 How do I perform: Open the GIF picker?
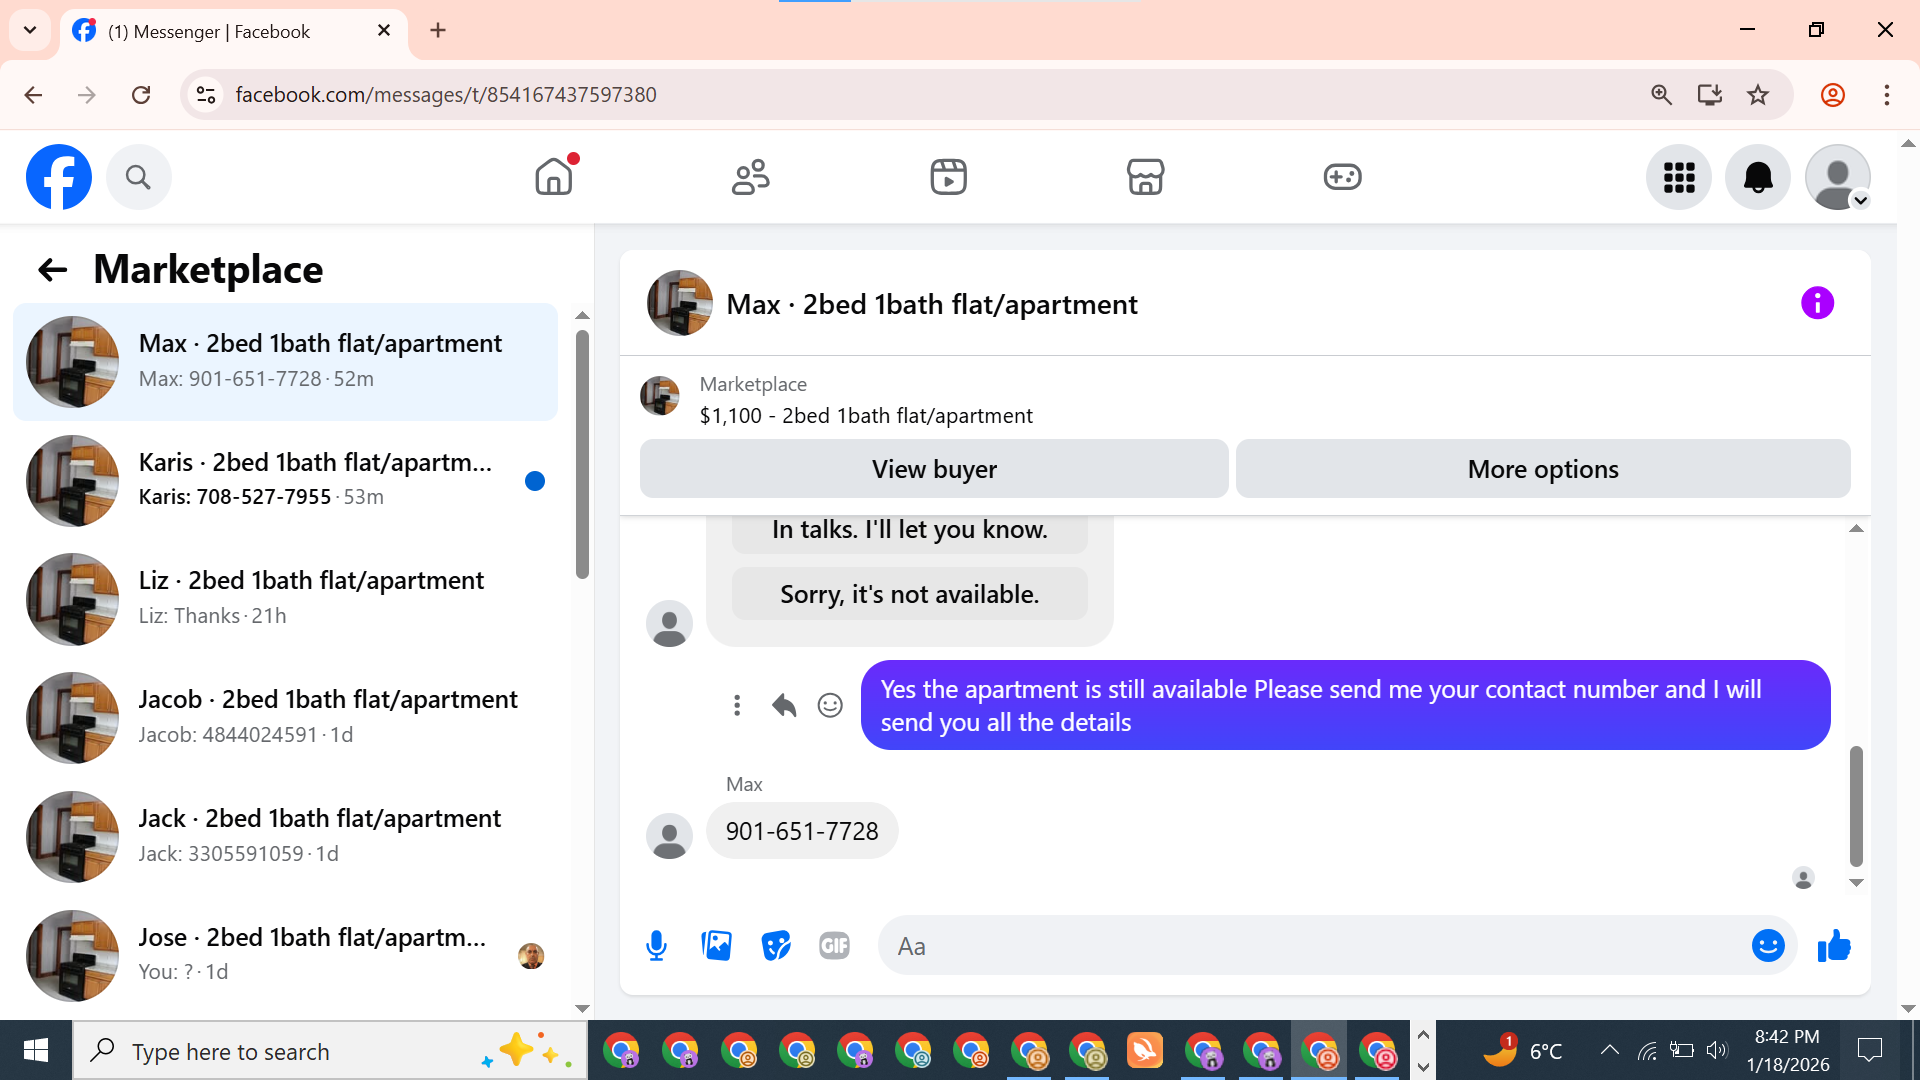834,945
